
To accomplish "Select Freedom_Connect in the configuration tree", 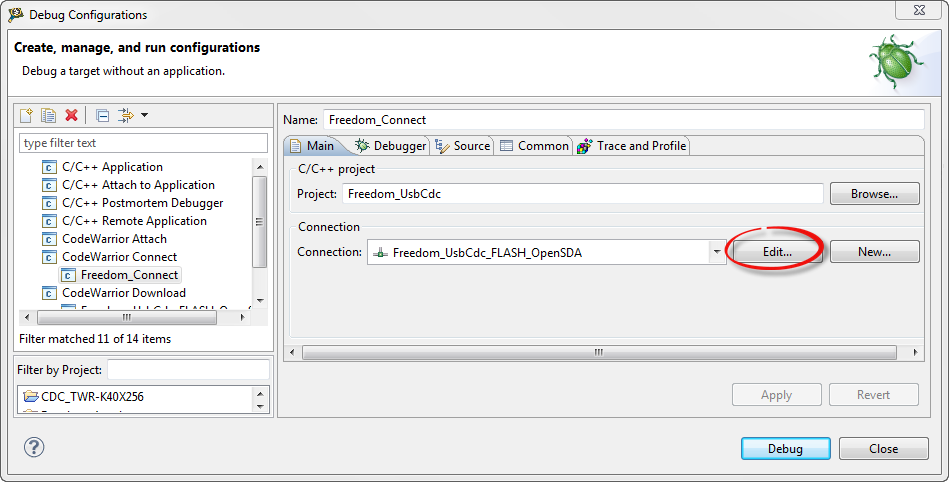I will point(129,275).
